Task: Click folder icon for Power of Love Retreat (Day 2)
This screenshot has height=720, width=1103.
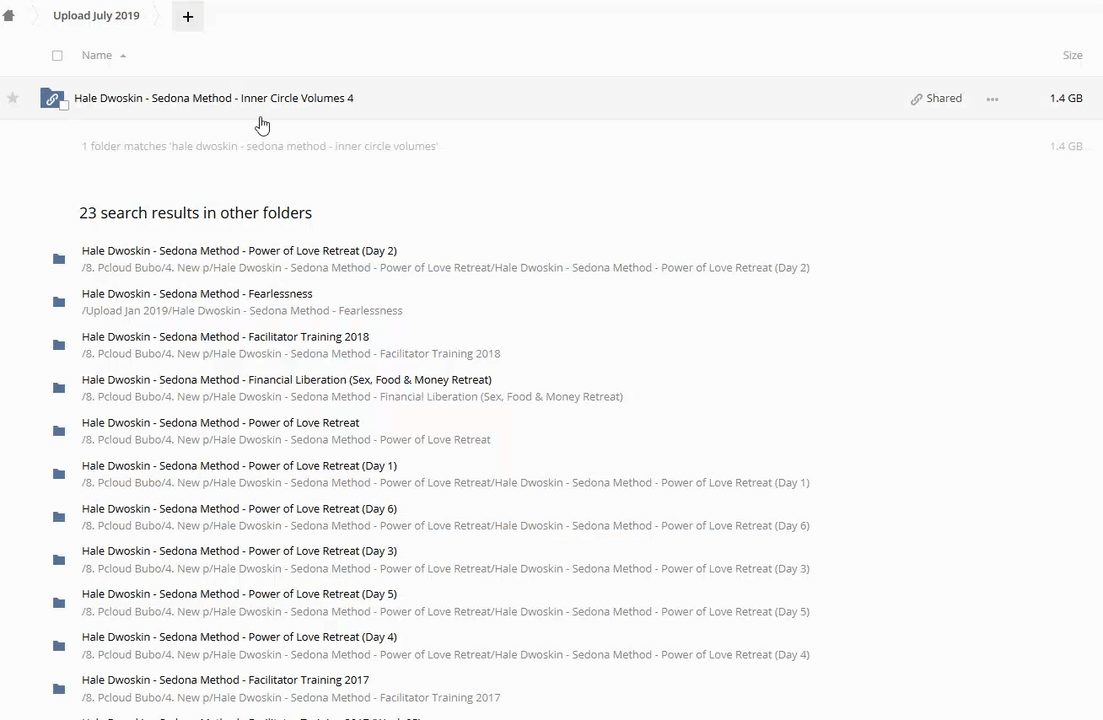Action: coord(59,259)
